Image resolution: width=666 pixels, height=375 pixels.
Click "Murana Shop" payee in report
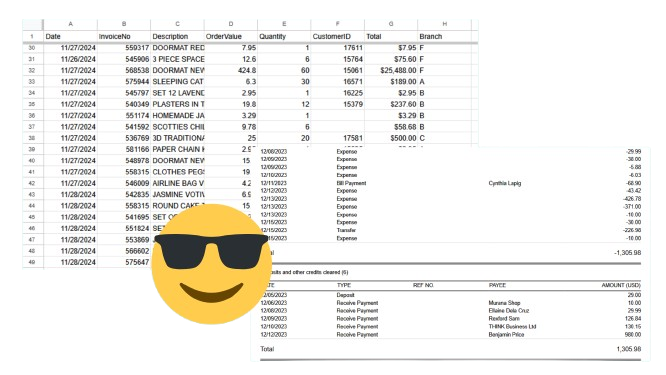coord(504,303)
